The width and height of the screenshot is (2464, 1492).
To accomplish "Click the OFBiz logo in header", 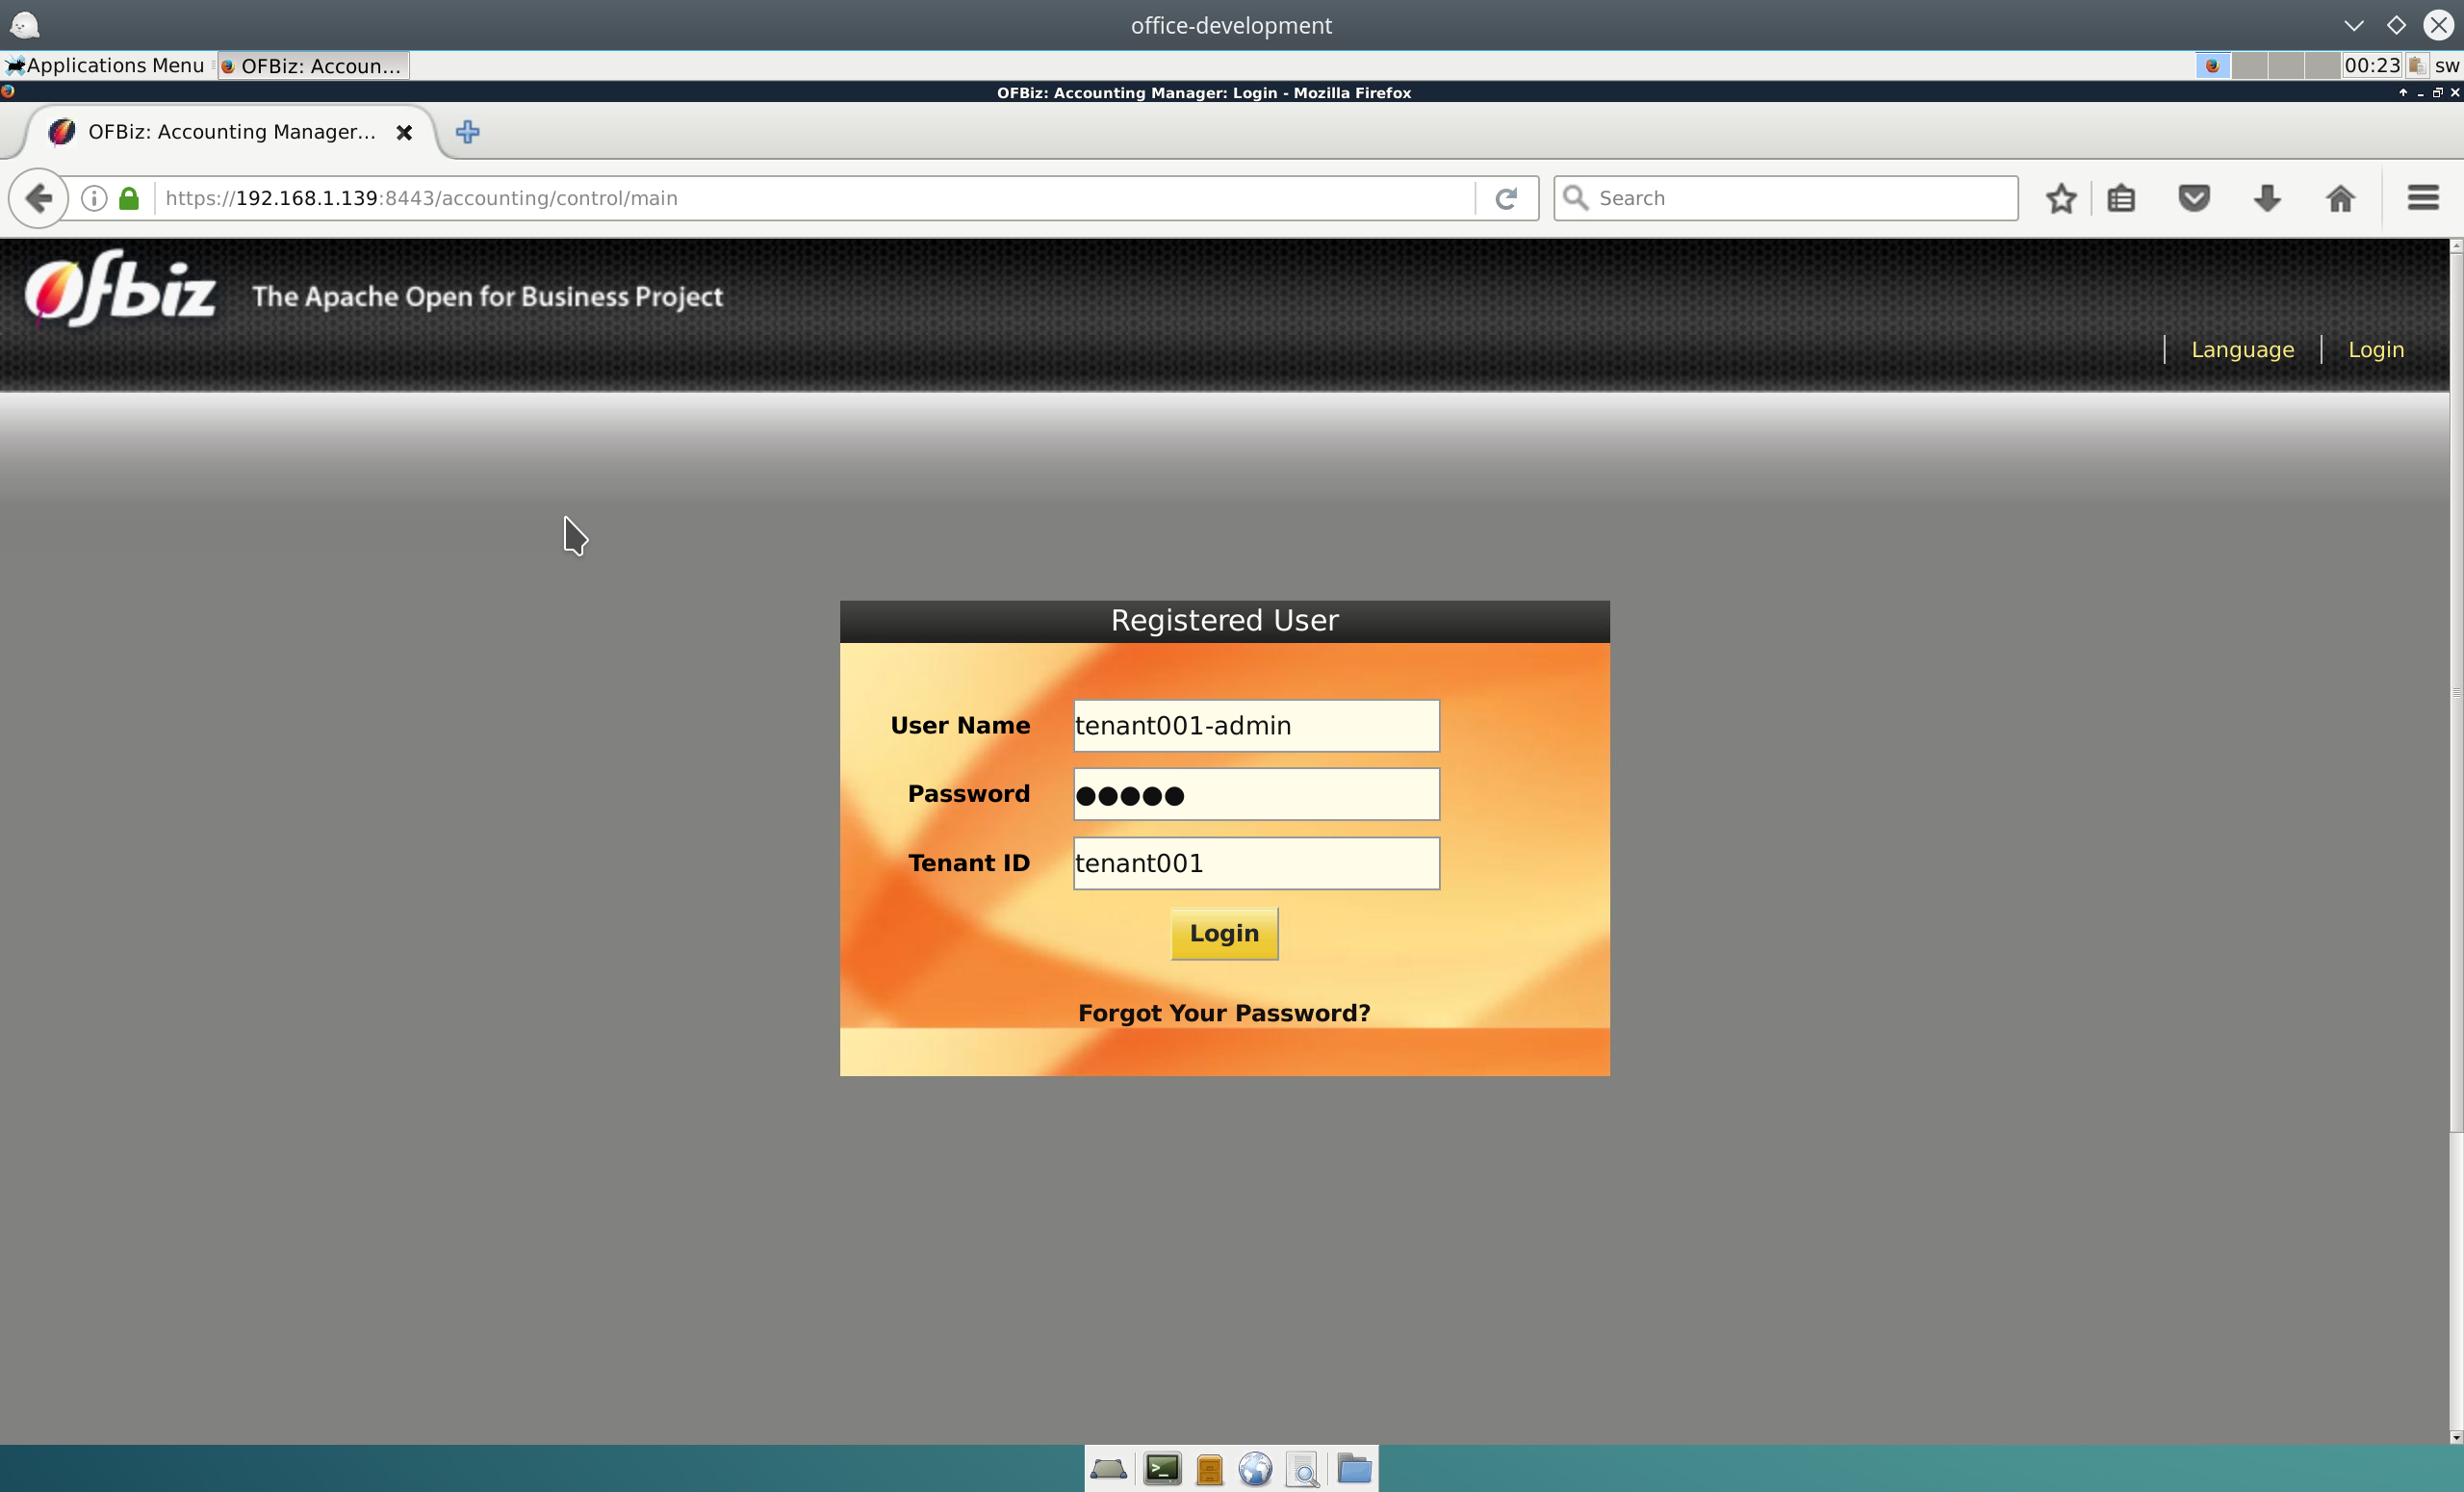I will coord(120,290).
